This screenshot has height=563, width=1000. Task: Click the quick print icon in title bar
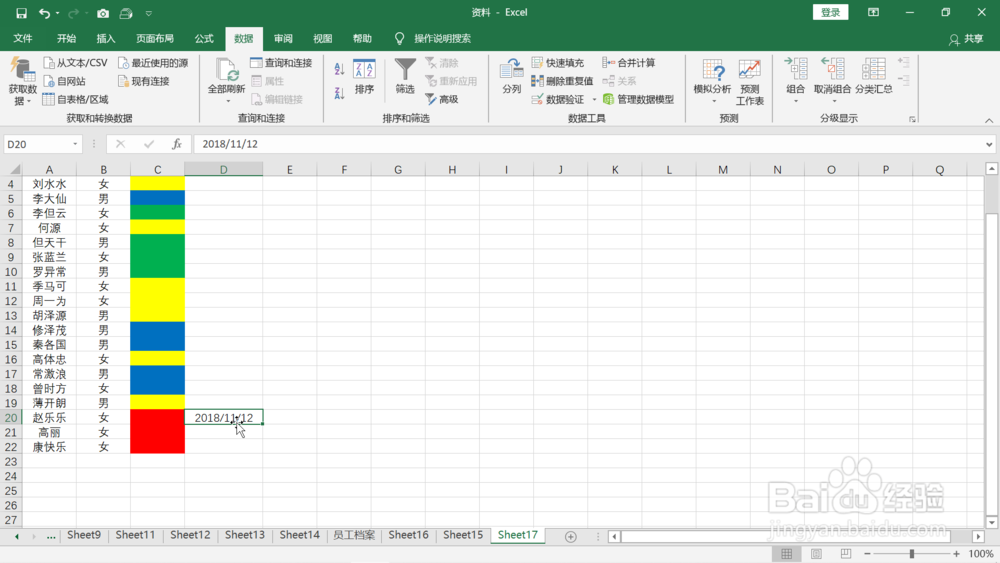[126, 13]
